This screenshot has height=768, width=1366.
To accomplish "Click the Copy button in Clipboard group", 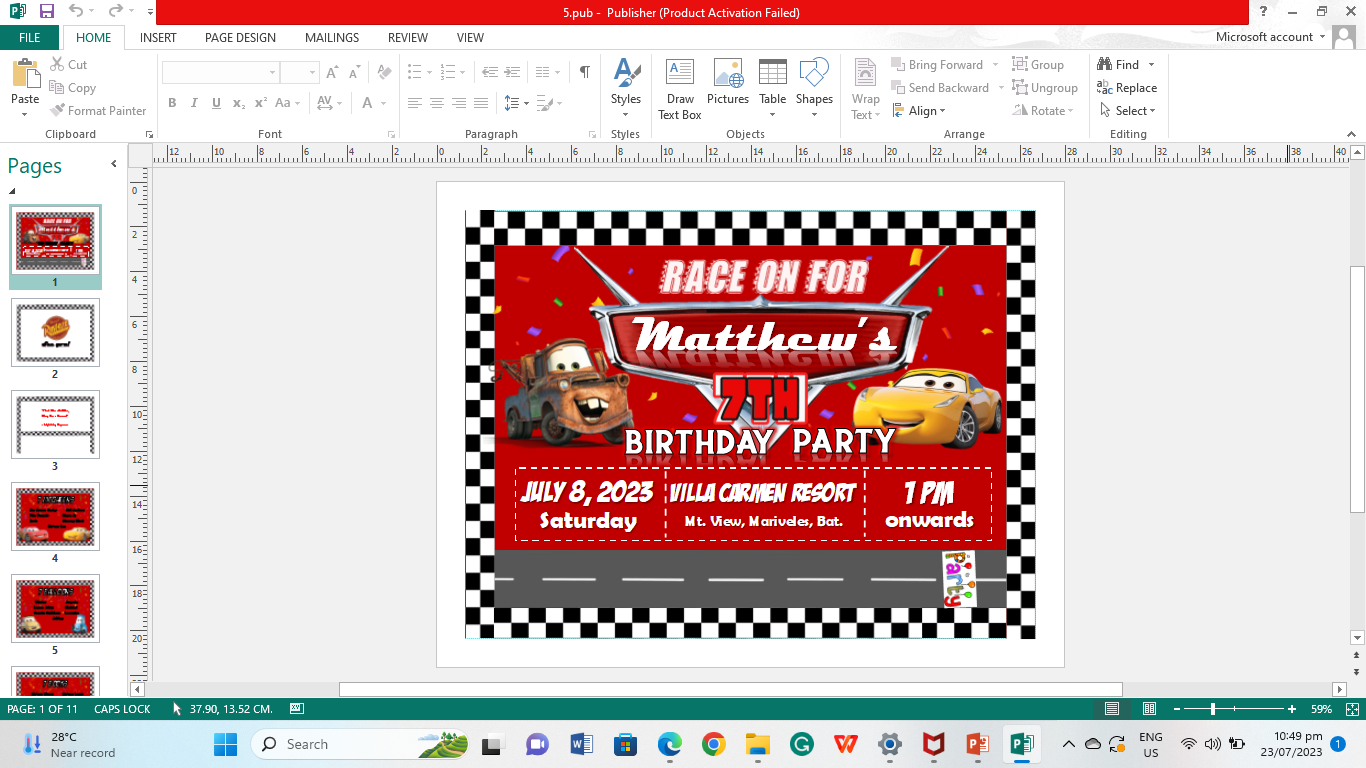I will click(72, 88).
